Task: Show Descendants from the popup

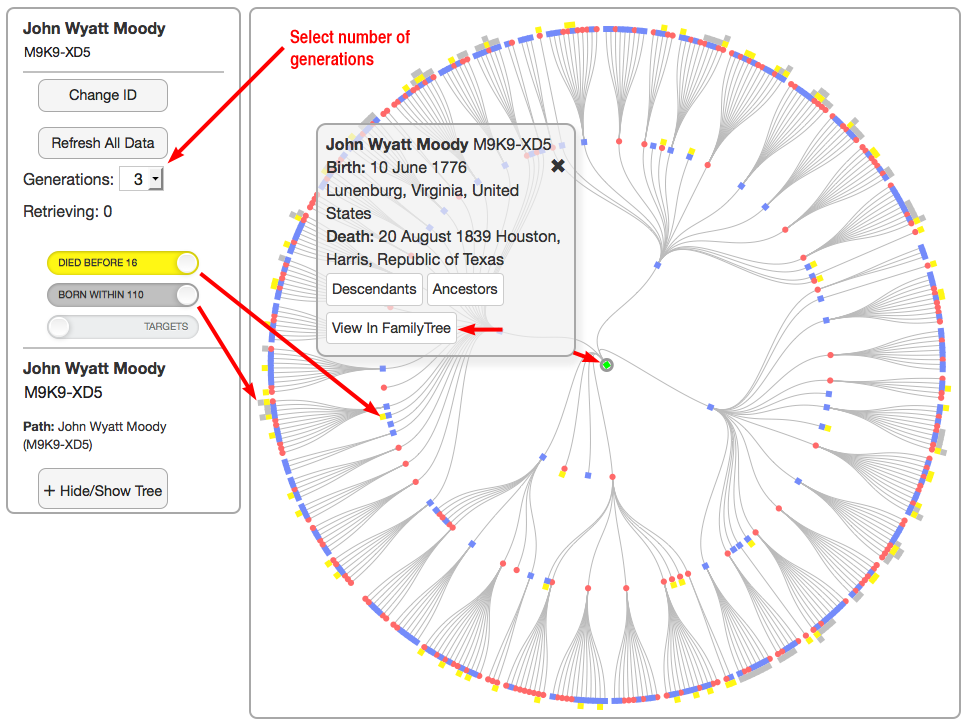Action: tap(374, 289)
